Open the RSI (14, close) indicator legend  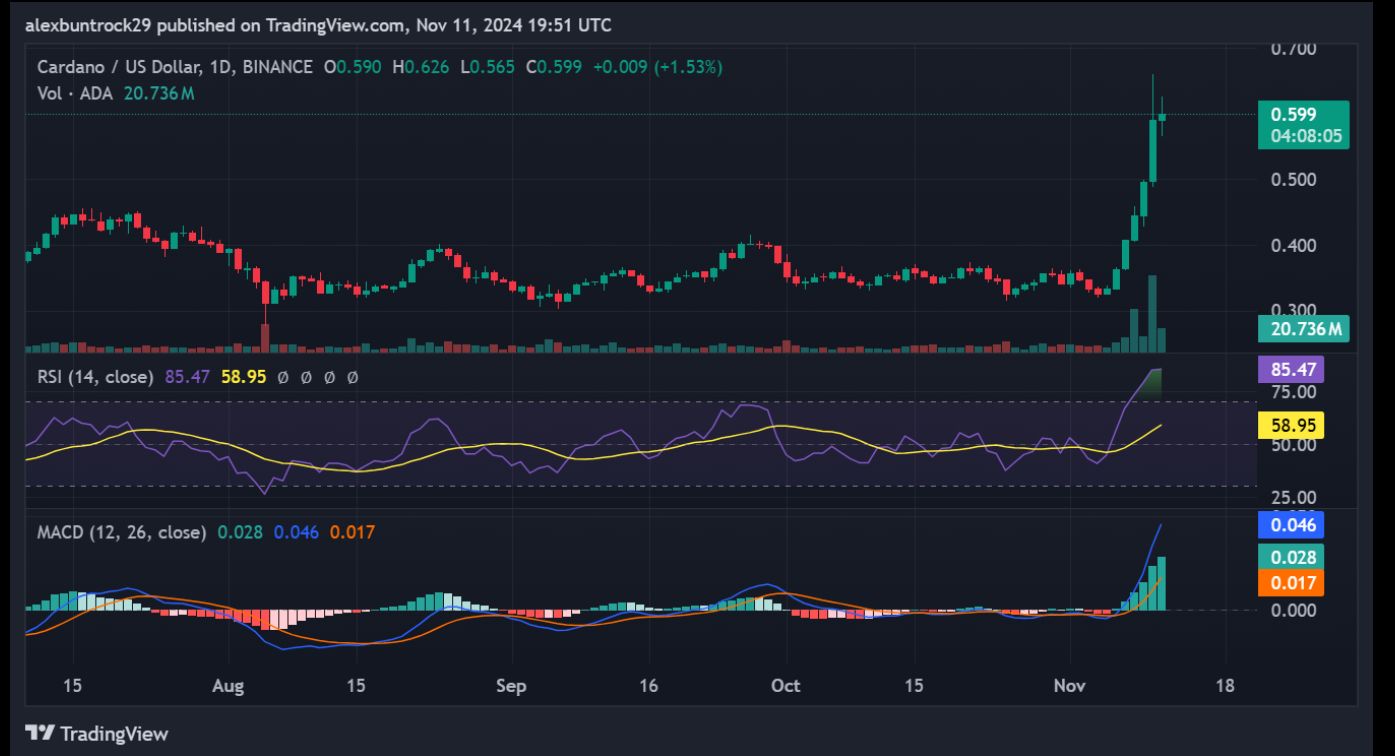[x=95, y=377]
